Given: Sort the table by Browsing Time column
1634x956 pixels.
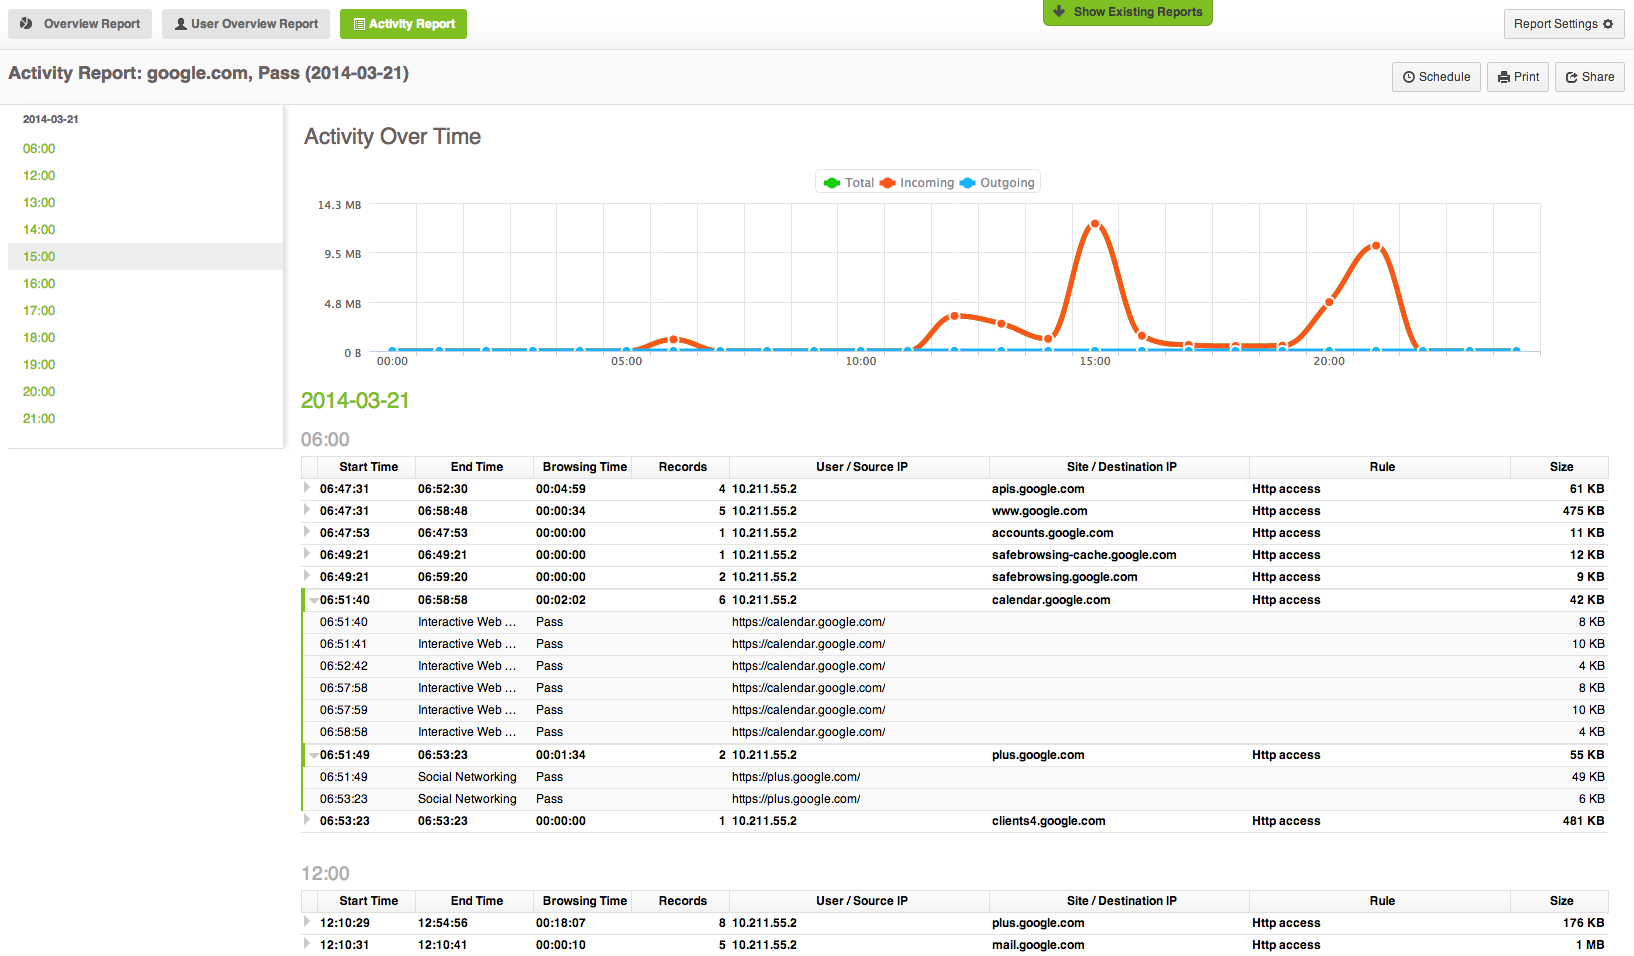Looking at the screenshot, I should (x=584, y=467).
